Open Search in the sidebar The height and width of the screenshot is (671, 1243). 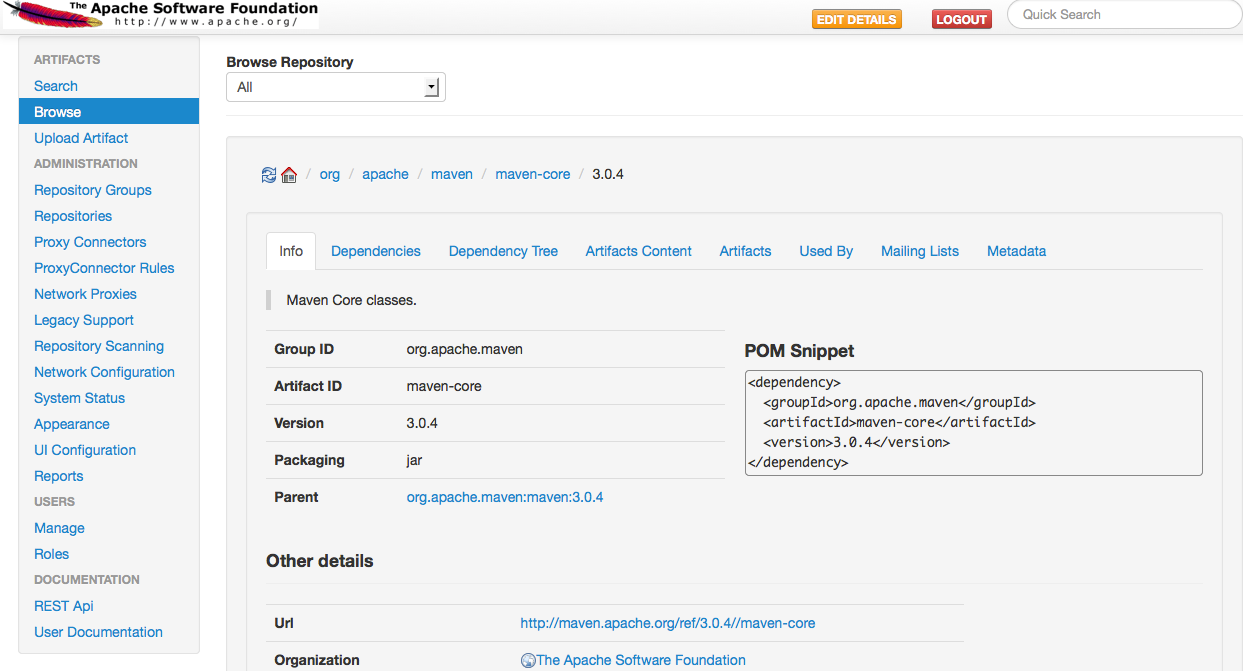(x=56, y=86)
